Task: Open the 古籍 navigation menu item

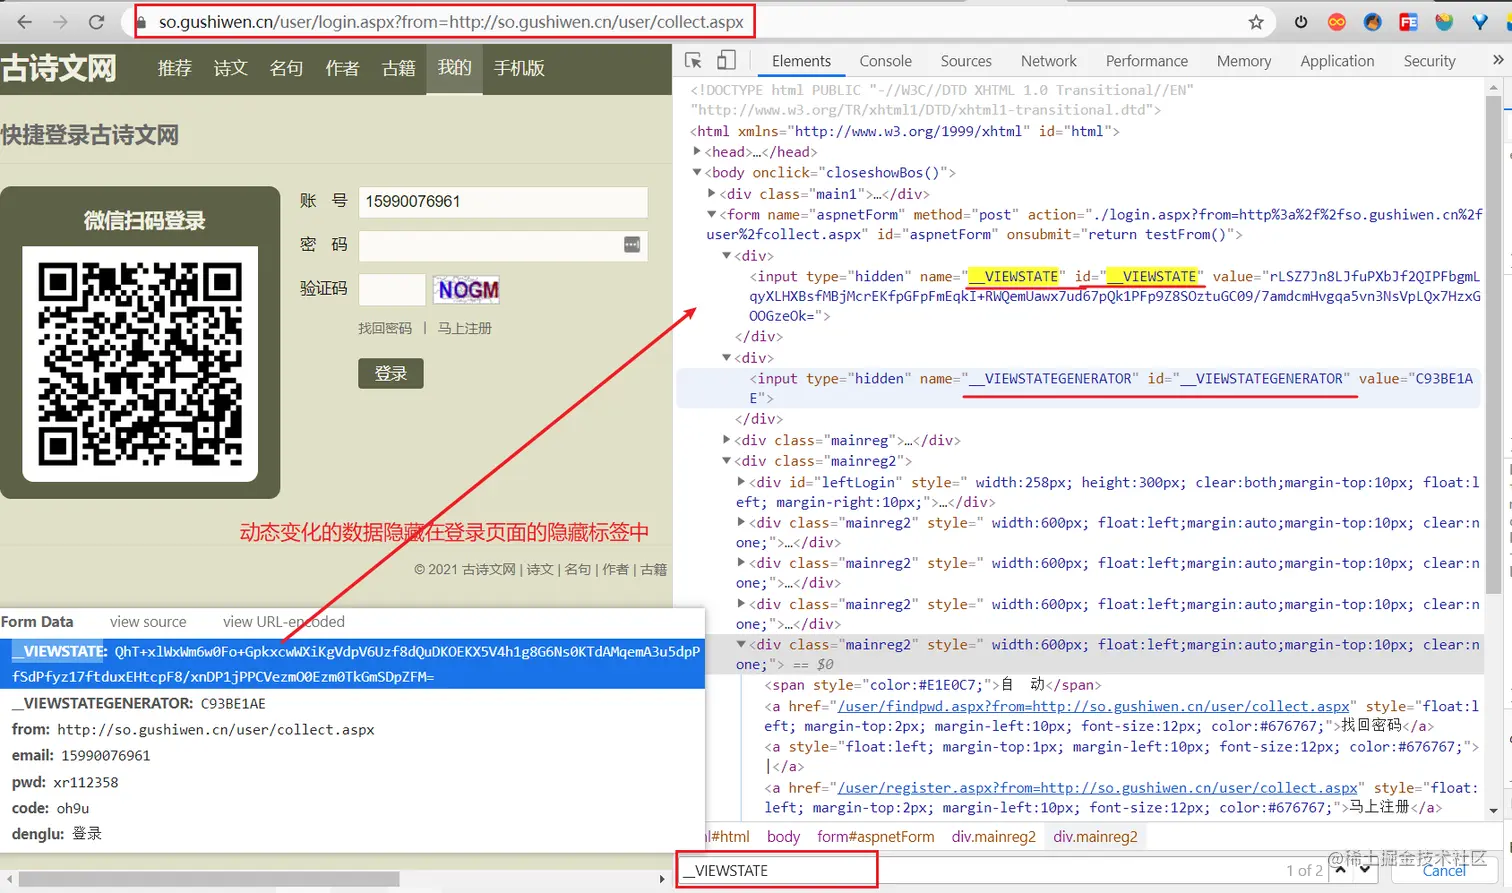Action: [x=398, y=68]
